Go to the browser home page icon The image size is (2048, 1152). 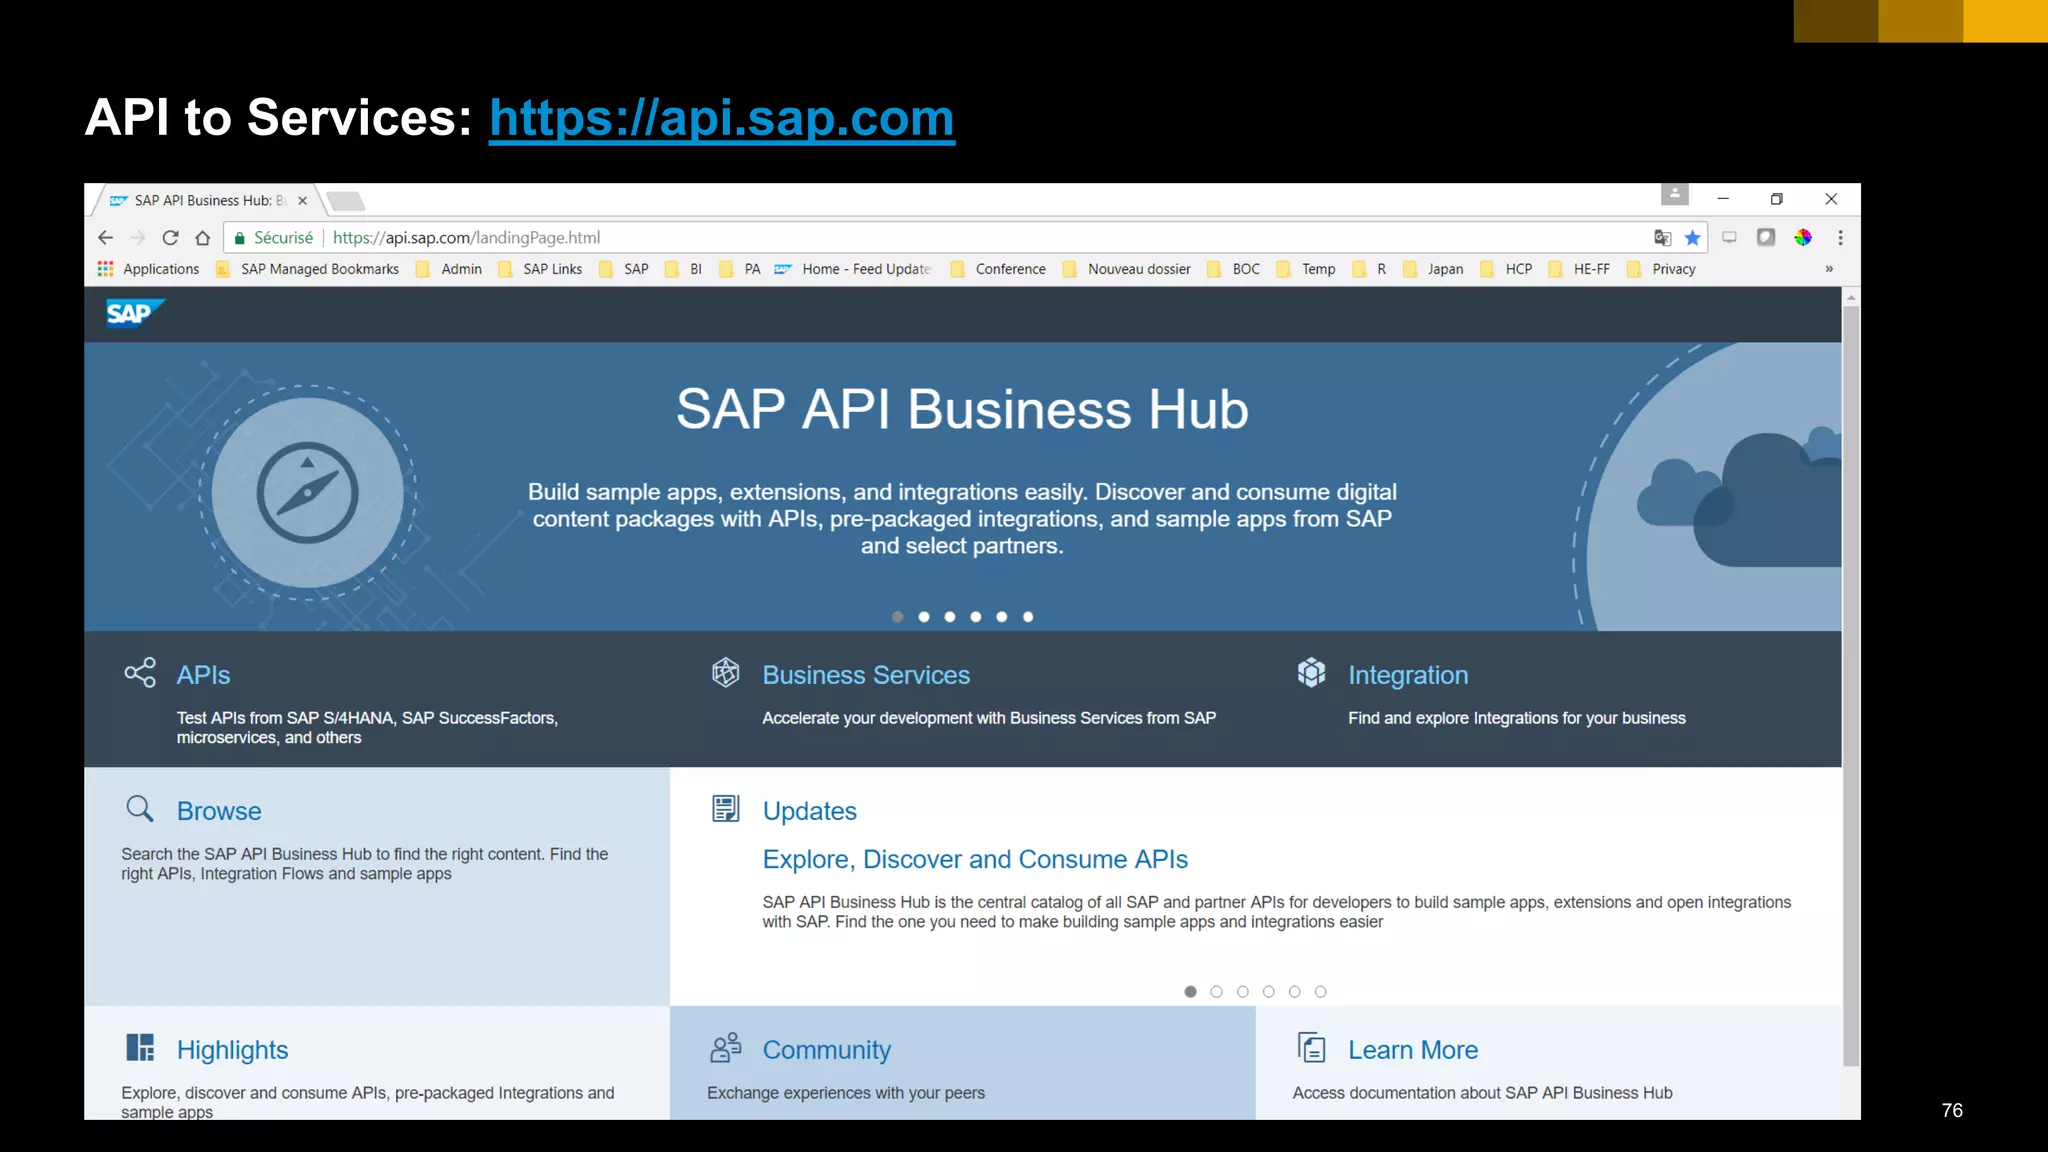click(203, 237)
